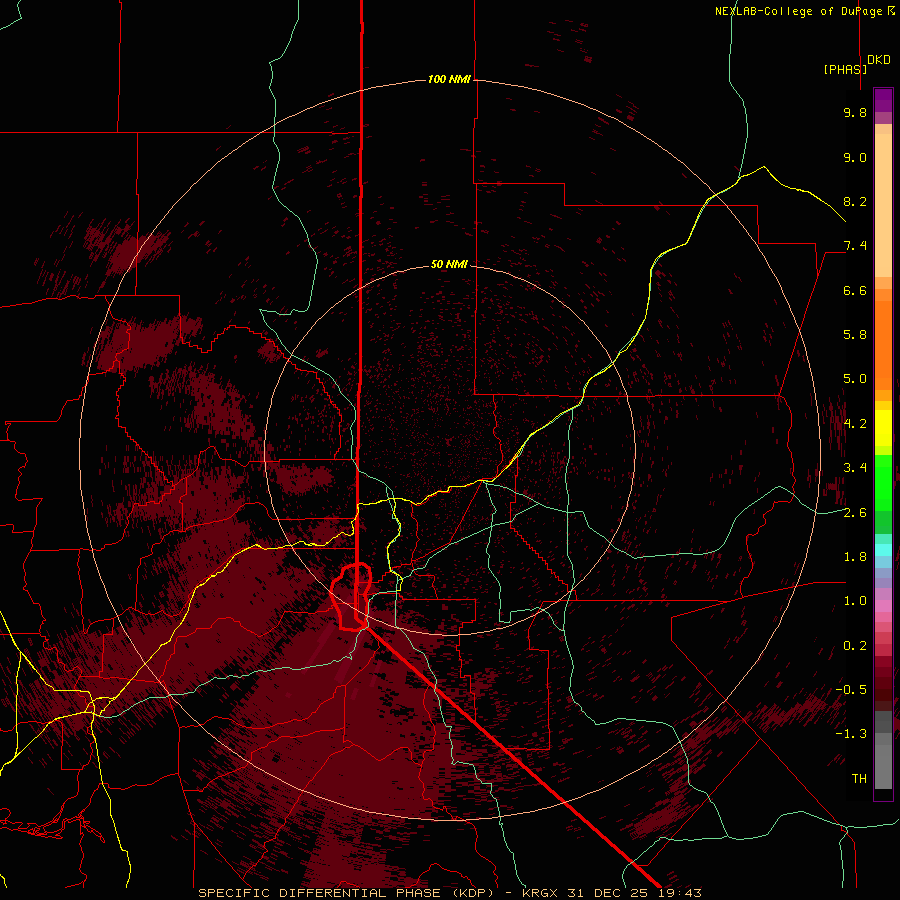The width and height of the screenshot is (900, 900).
Task: Click the 3.4 value on color scale
Action: click(x=855, y=468)
